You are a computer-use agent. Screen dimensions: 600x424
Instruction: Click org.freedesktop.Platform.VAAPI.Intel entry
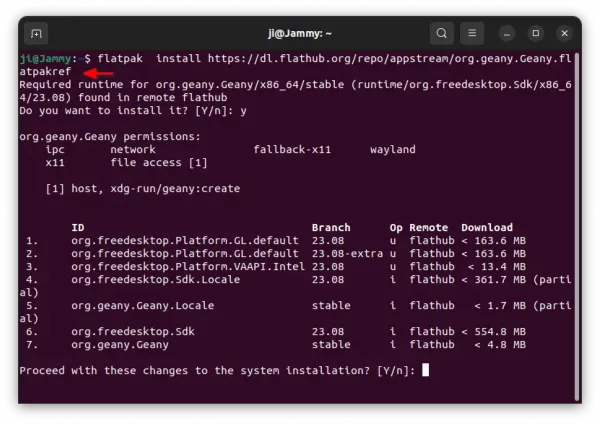[x=188, y=267]
